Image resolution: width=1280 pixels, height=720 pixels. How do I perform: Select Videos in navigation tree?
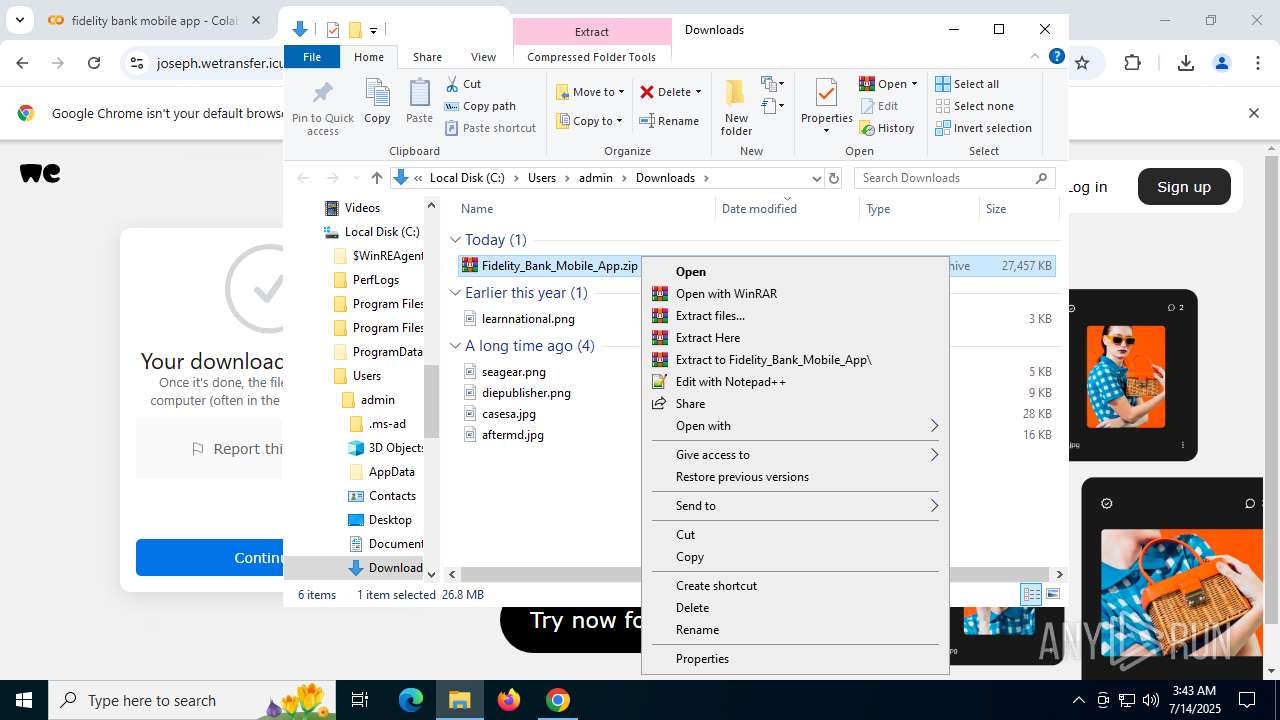point(362,208)
